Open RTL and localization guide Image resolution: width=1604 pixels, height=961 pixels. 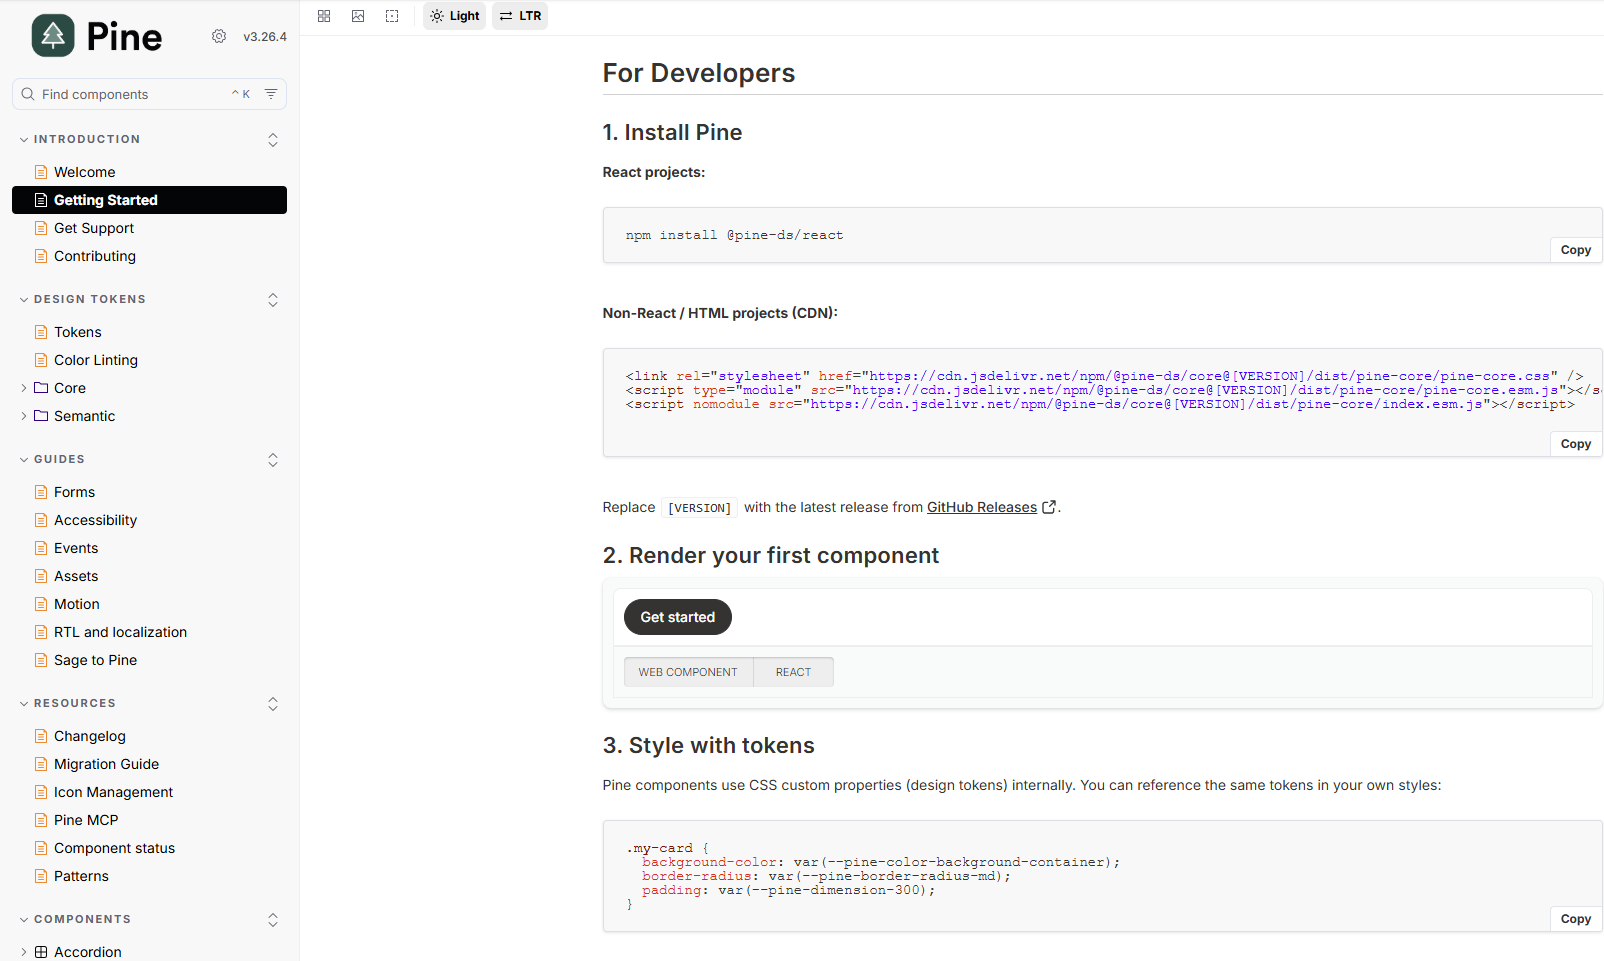(x=149, y=632)
